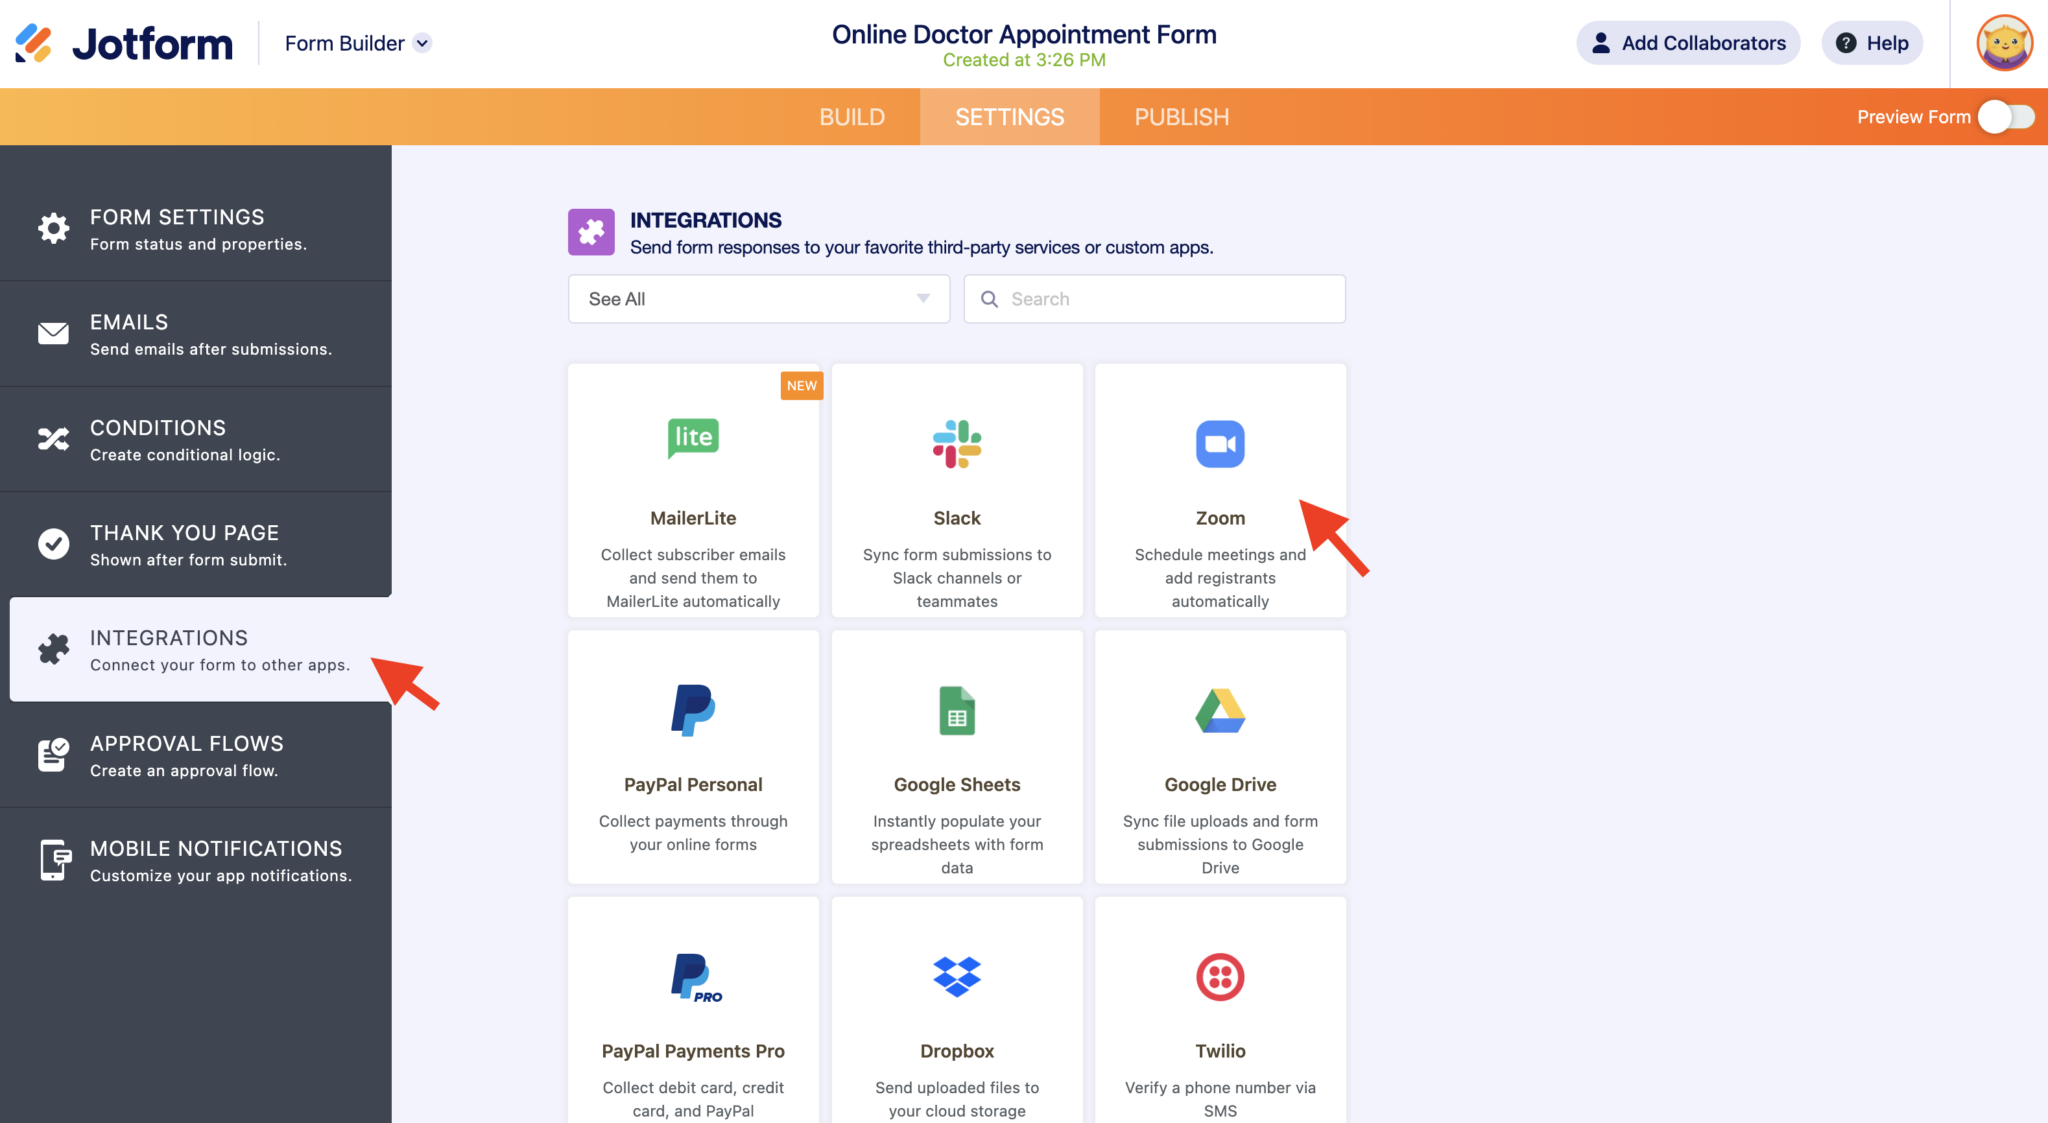Switch to the PUBLISH tab
The width and height of the screenshot is (2048, 1123).
tap(1181, 116)
